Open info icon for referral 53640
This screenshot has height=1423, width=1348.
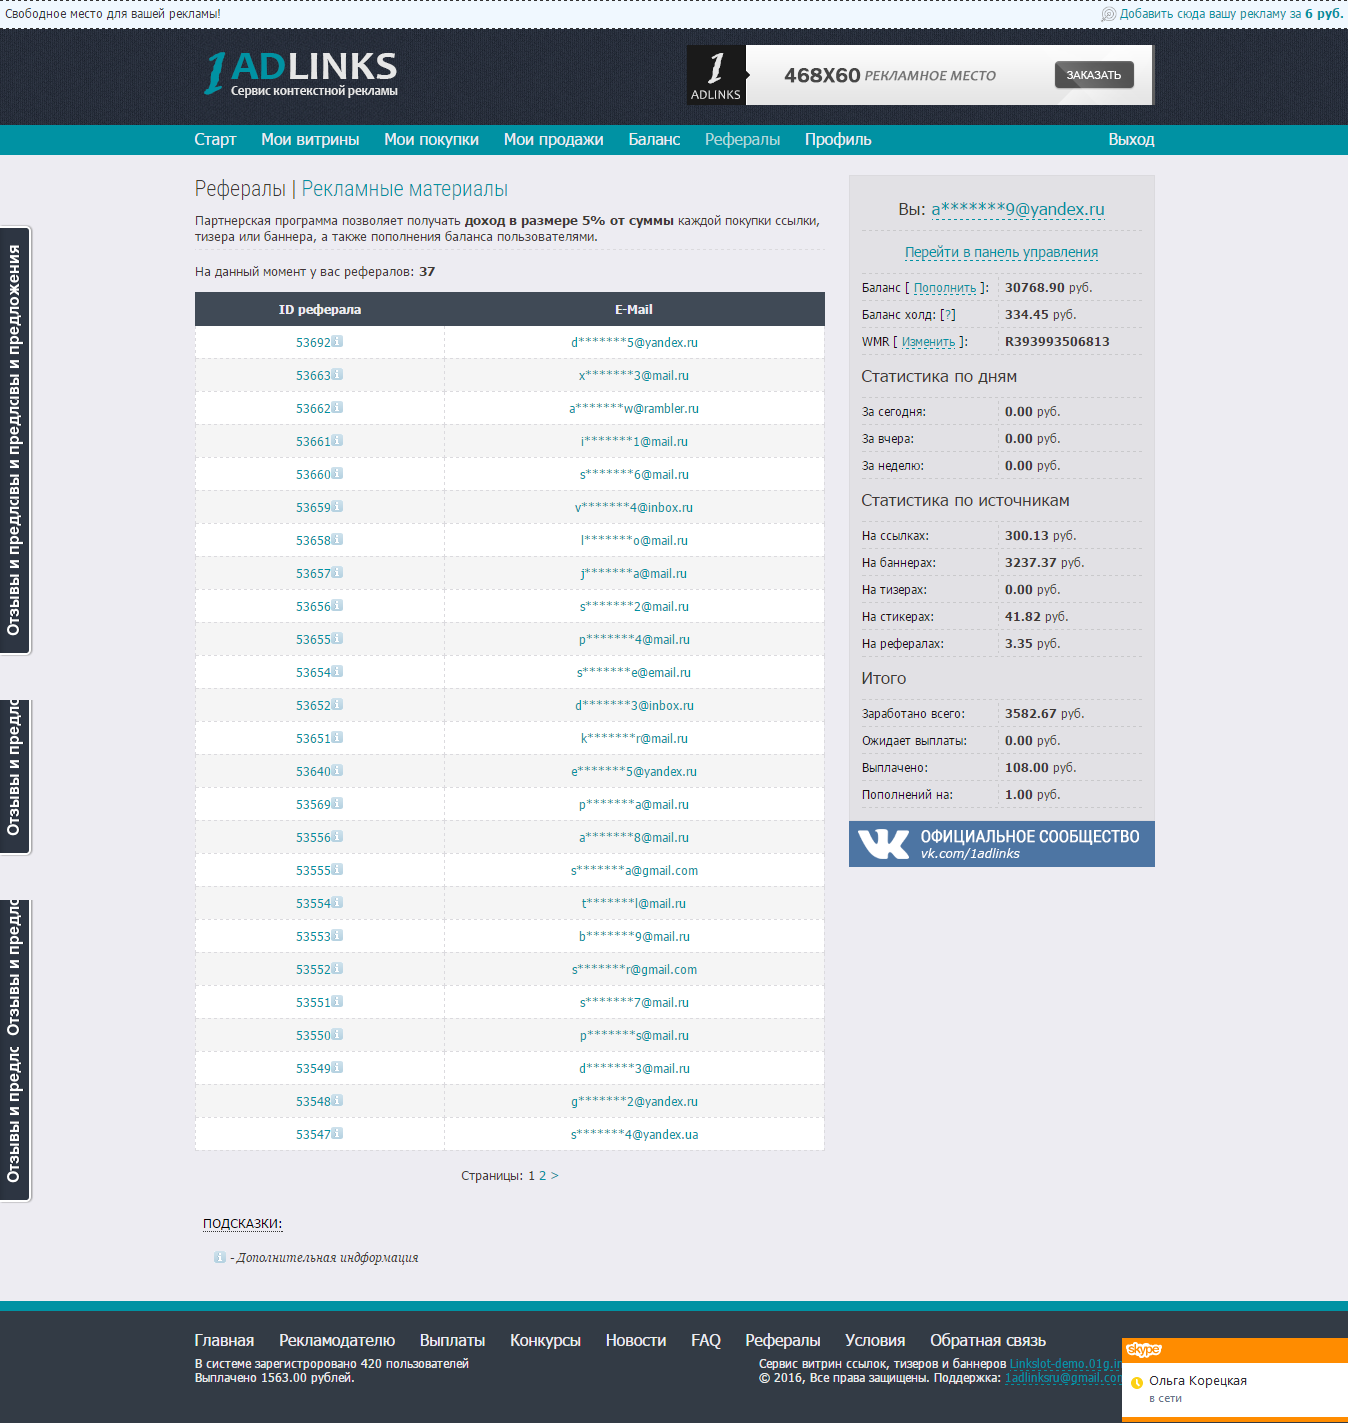click(x=337, y=771)
